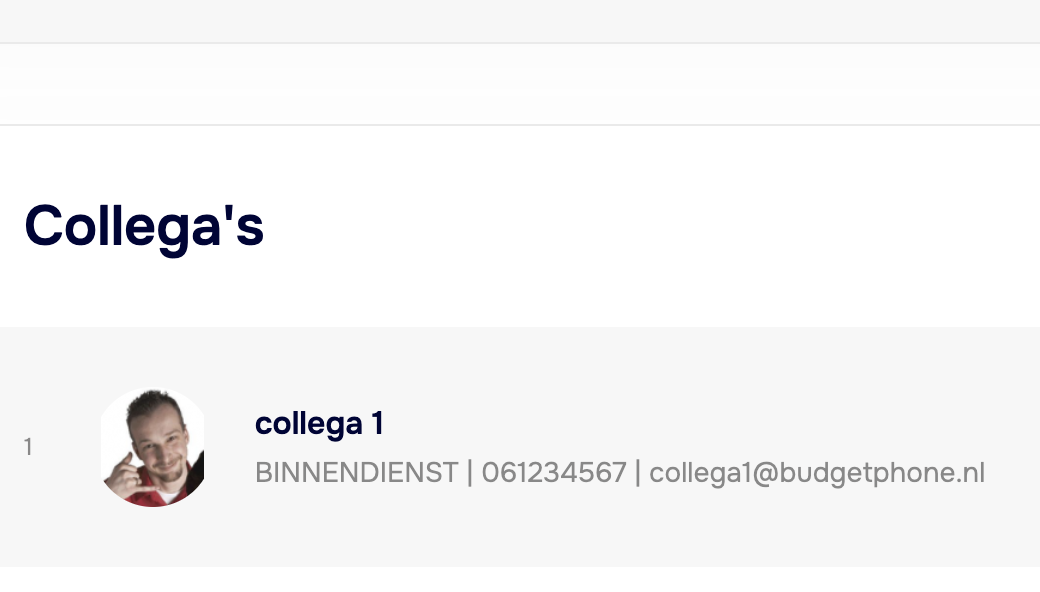Image resolution: width=1040 pixels, height=592 pixels.
Task: Click the collega 1 profile photo
Action: tap(153, 447)
